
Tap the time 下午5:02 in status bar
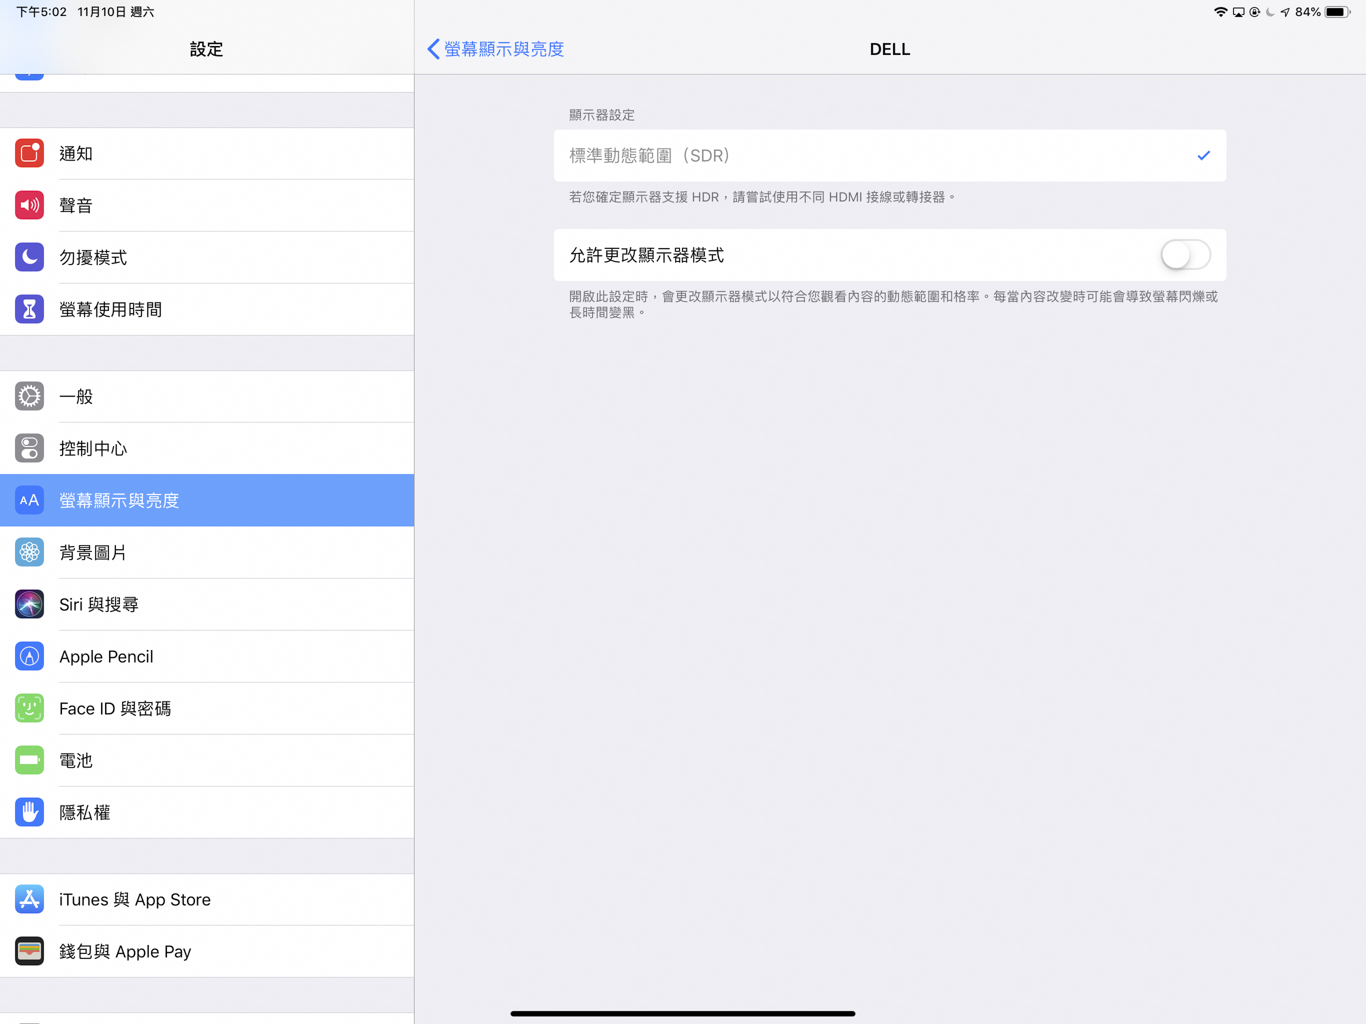(x=41, y=12)
